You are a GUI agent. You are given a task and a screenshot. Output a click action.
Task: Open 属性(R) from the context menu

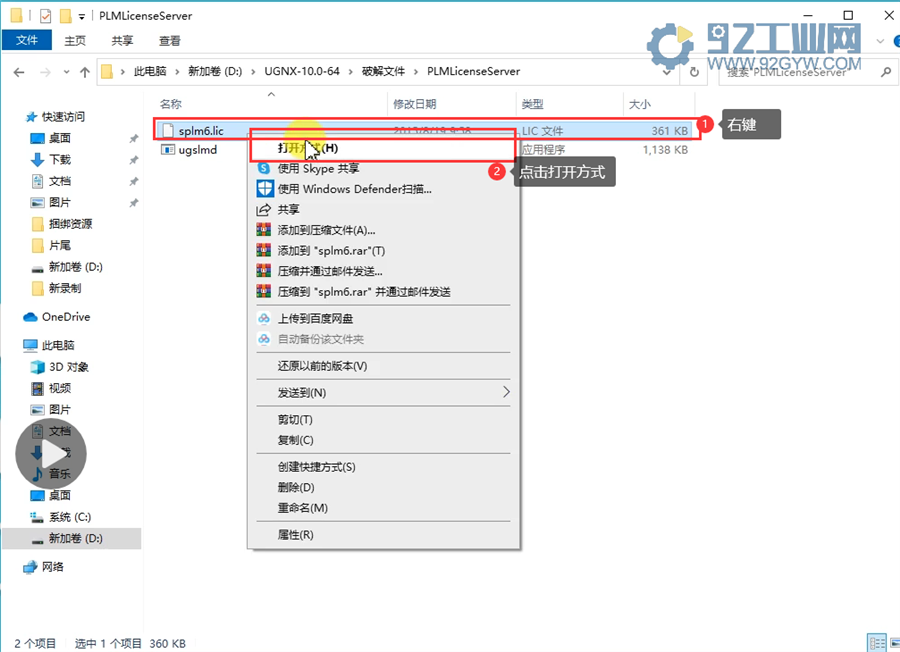(383, 535)
